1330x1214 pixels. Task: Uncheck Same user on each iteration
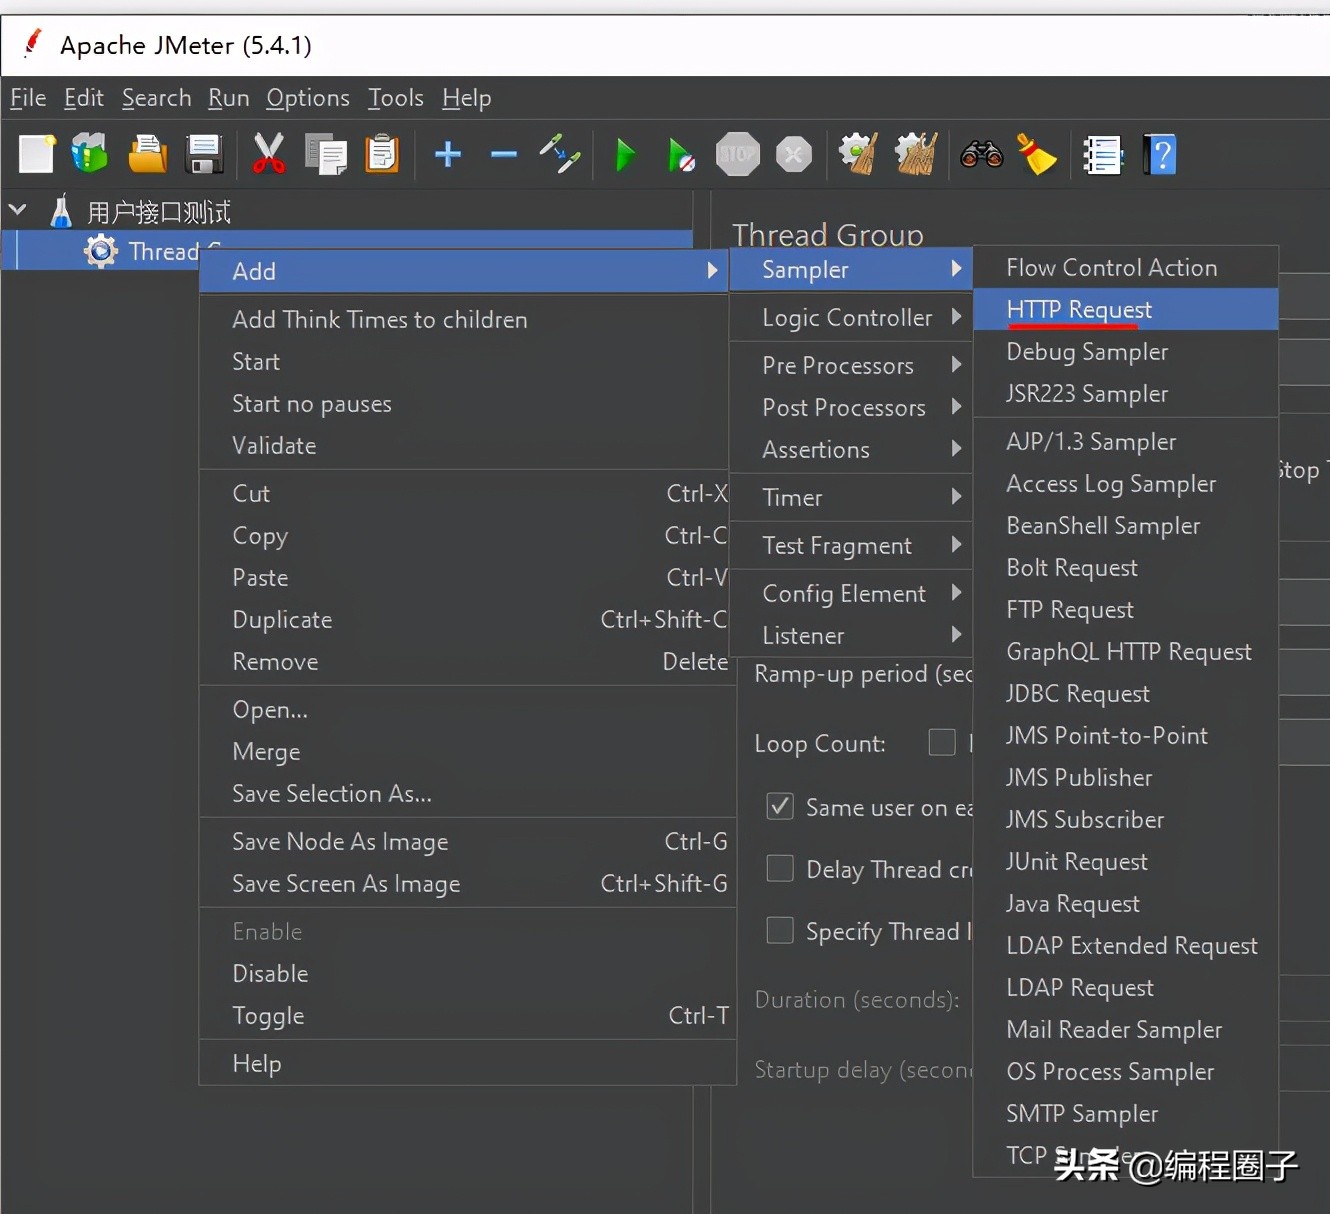coord(780,806)
